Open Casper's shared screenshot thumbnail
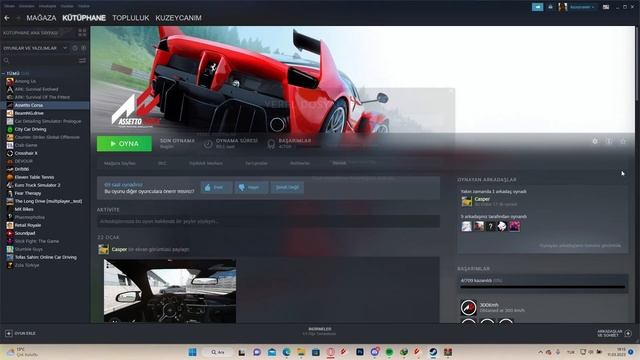This screenshot has width=640, height=360. click(170, 291)
